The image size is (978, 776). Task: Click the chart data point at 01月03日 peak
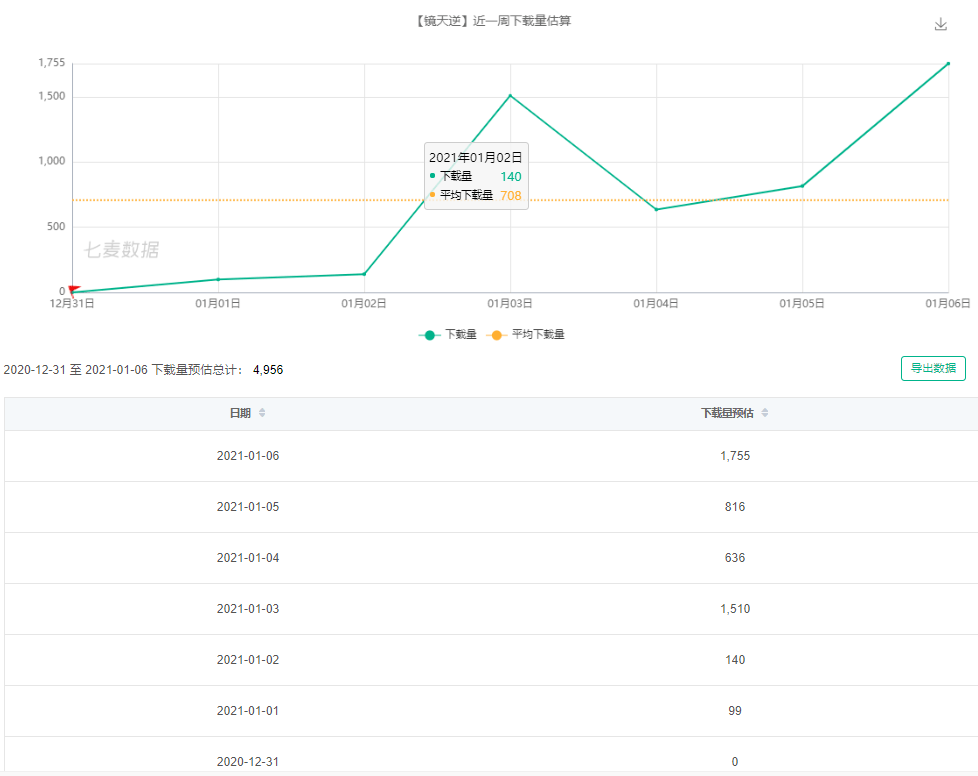[x=510, y=96]
